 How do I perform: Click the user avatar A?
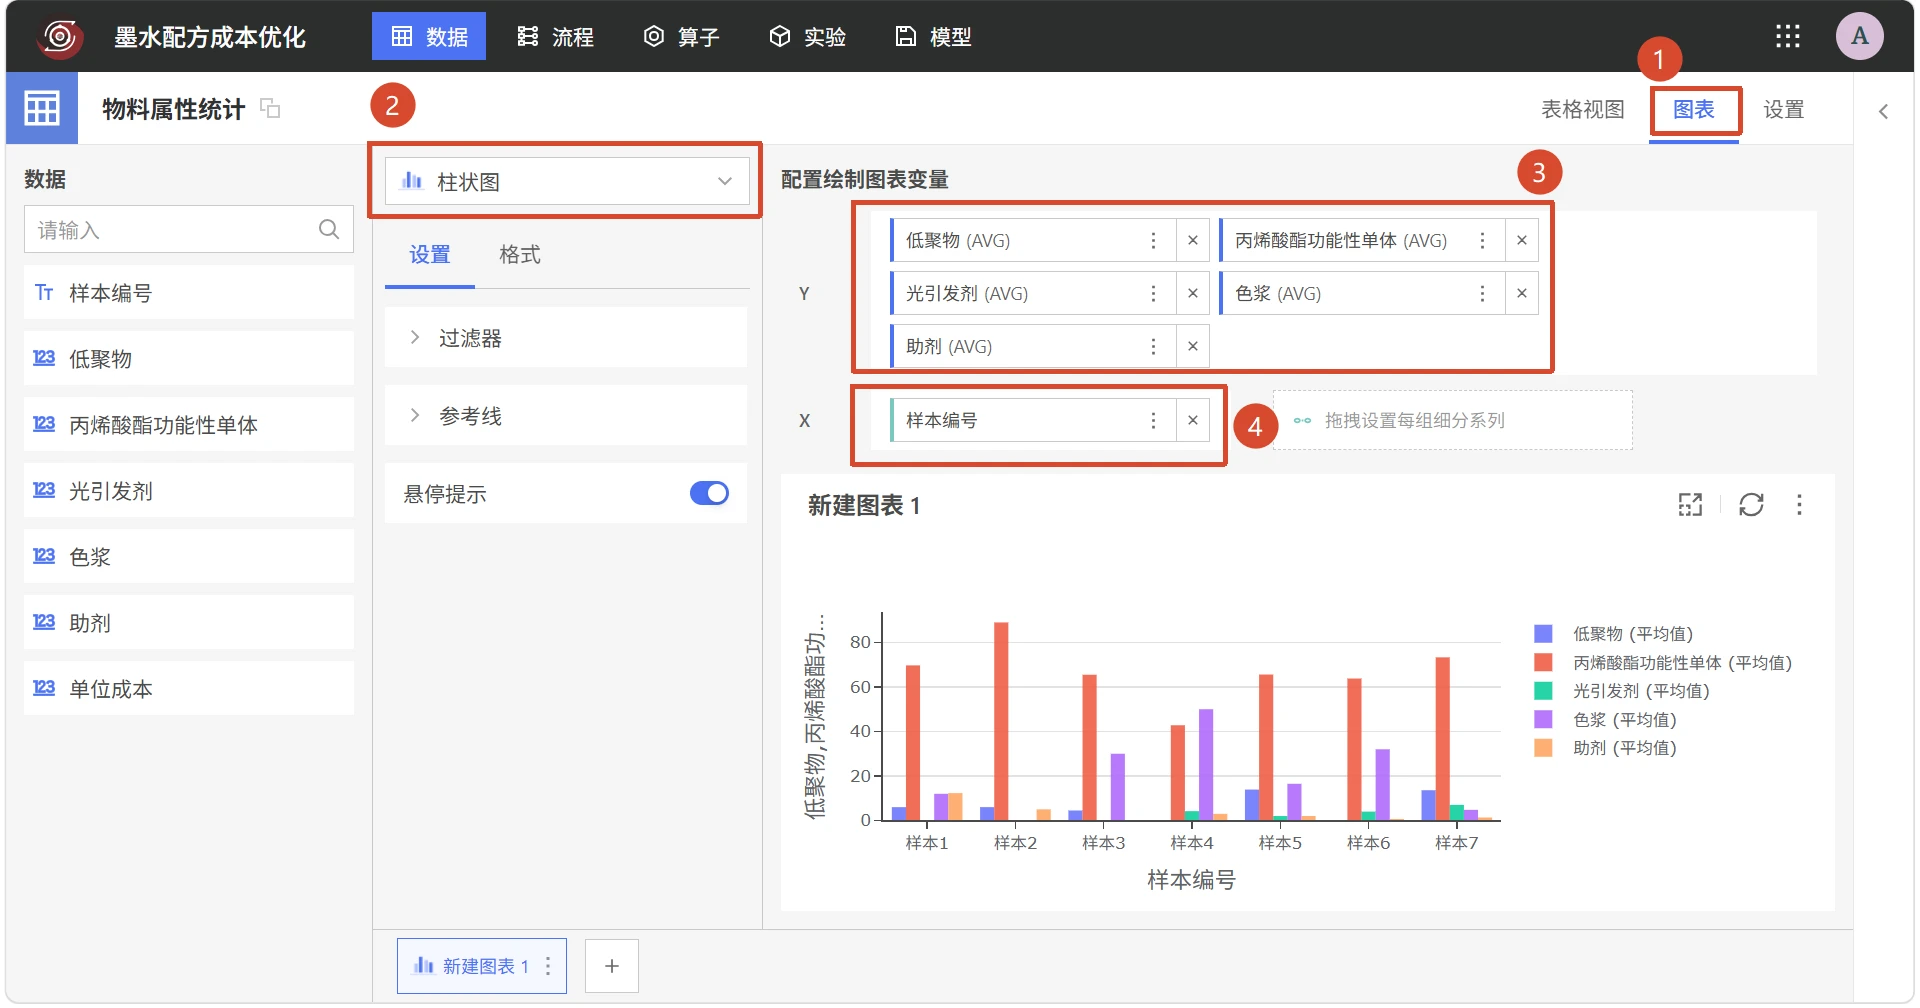click(1860, 37)
